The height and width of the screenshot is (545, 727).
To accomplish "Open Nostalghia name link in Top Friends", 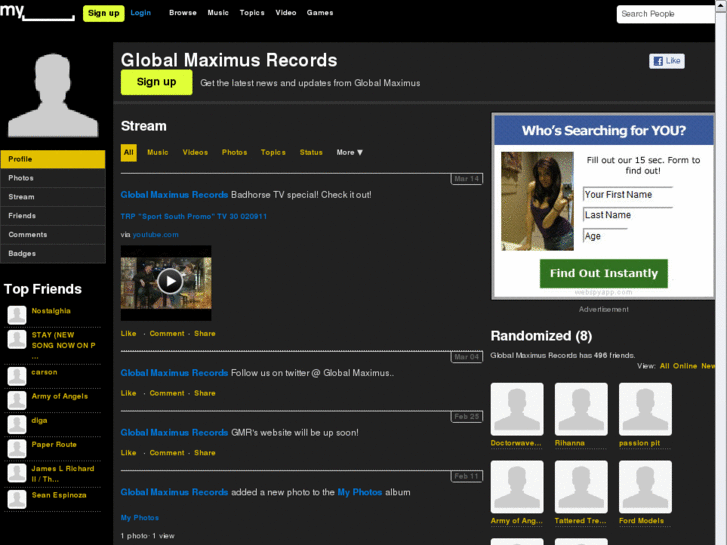I will point(51,311).
